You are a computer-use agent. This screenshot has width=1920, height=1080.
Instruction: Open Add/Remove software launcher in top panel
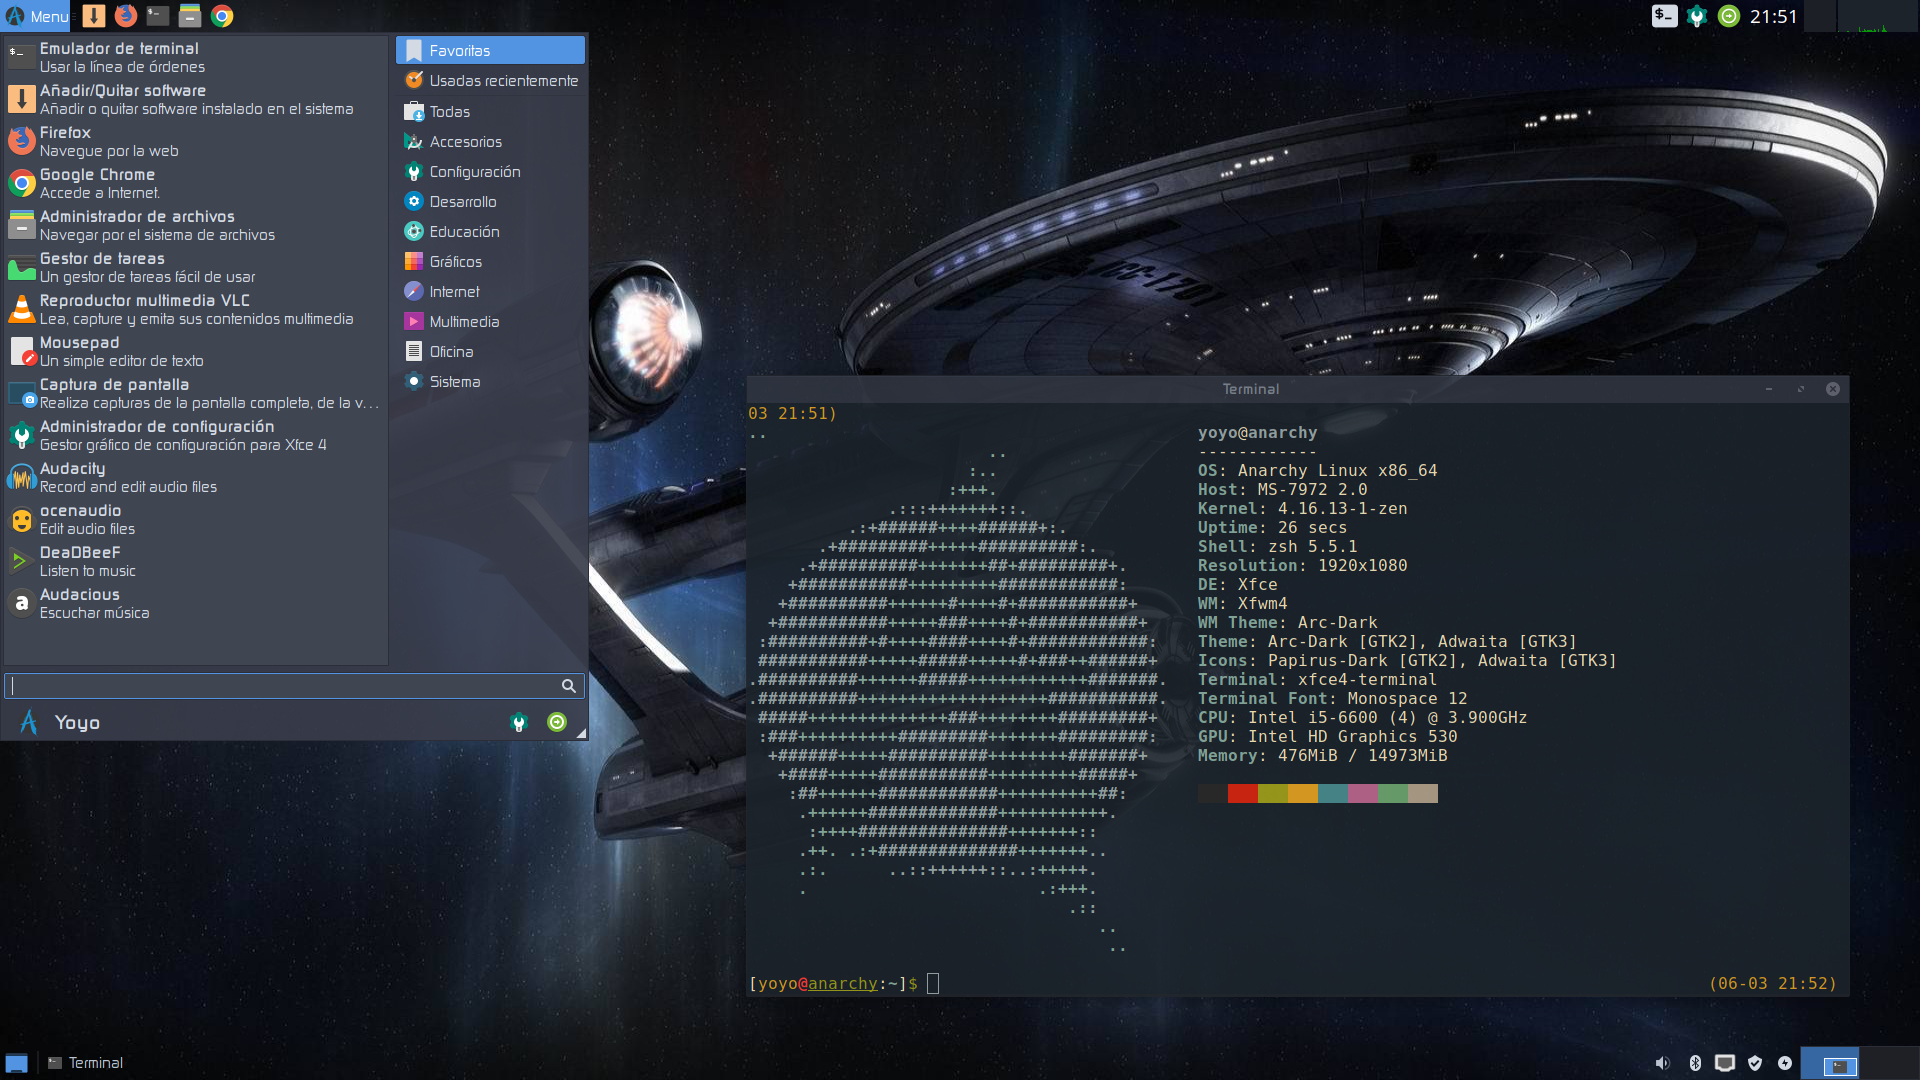(94, 16)
